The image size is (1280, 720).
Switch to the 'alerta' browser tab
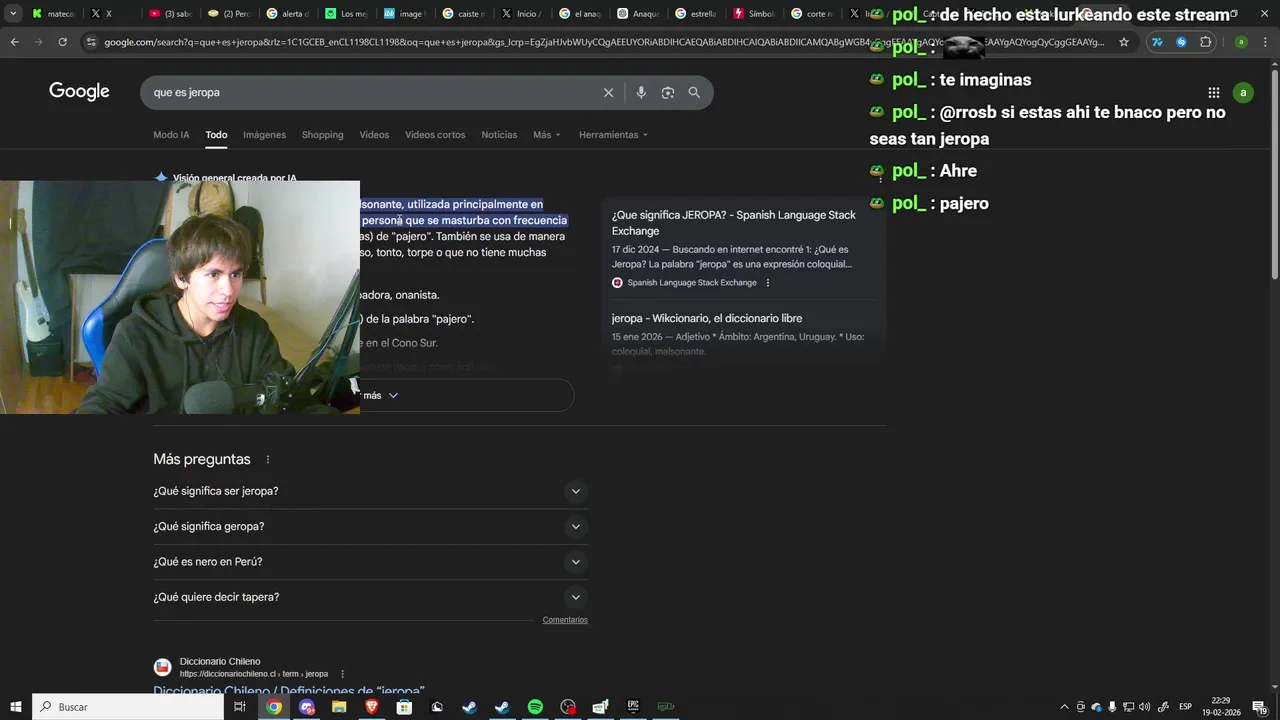point(288,14)
